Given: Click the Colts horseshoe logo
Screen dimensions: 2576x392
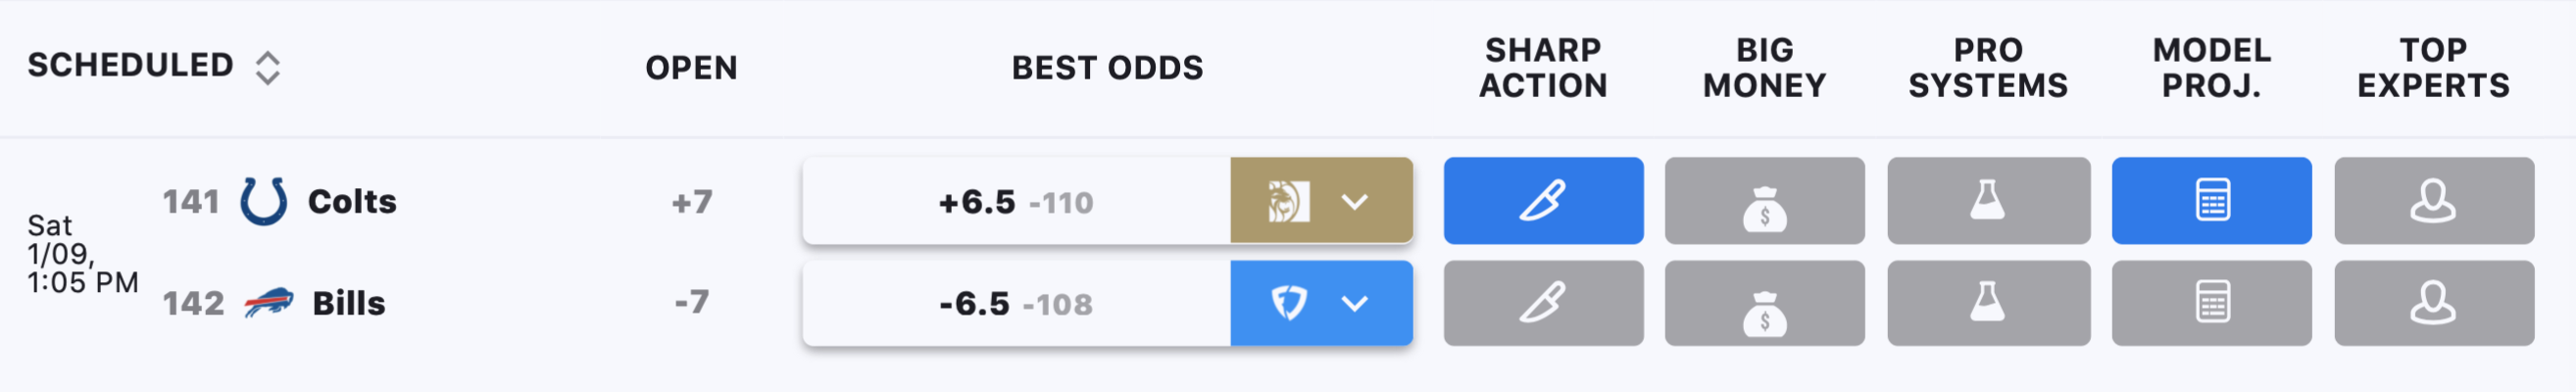Looking at the screenshot, I should 264,201.
